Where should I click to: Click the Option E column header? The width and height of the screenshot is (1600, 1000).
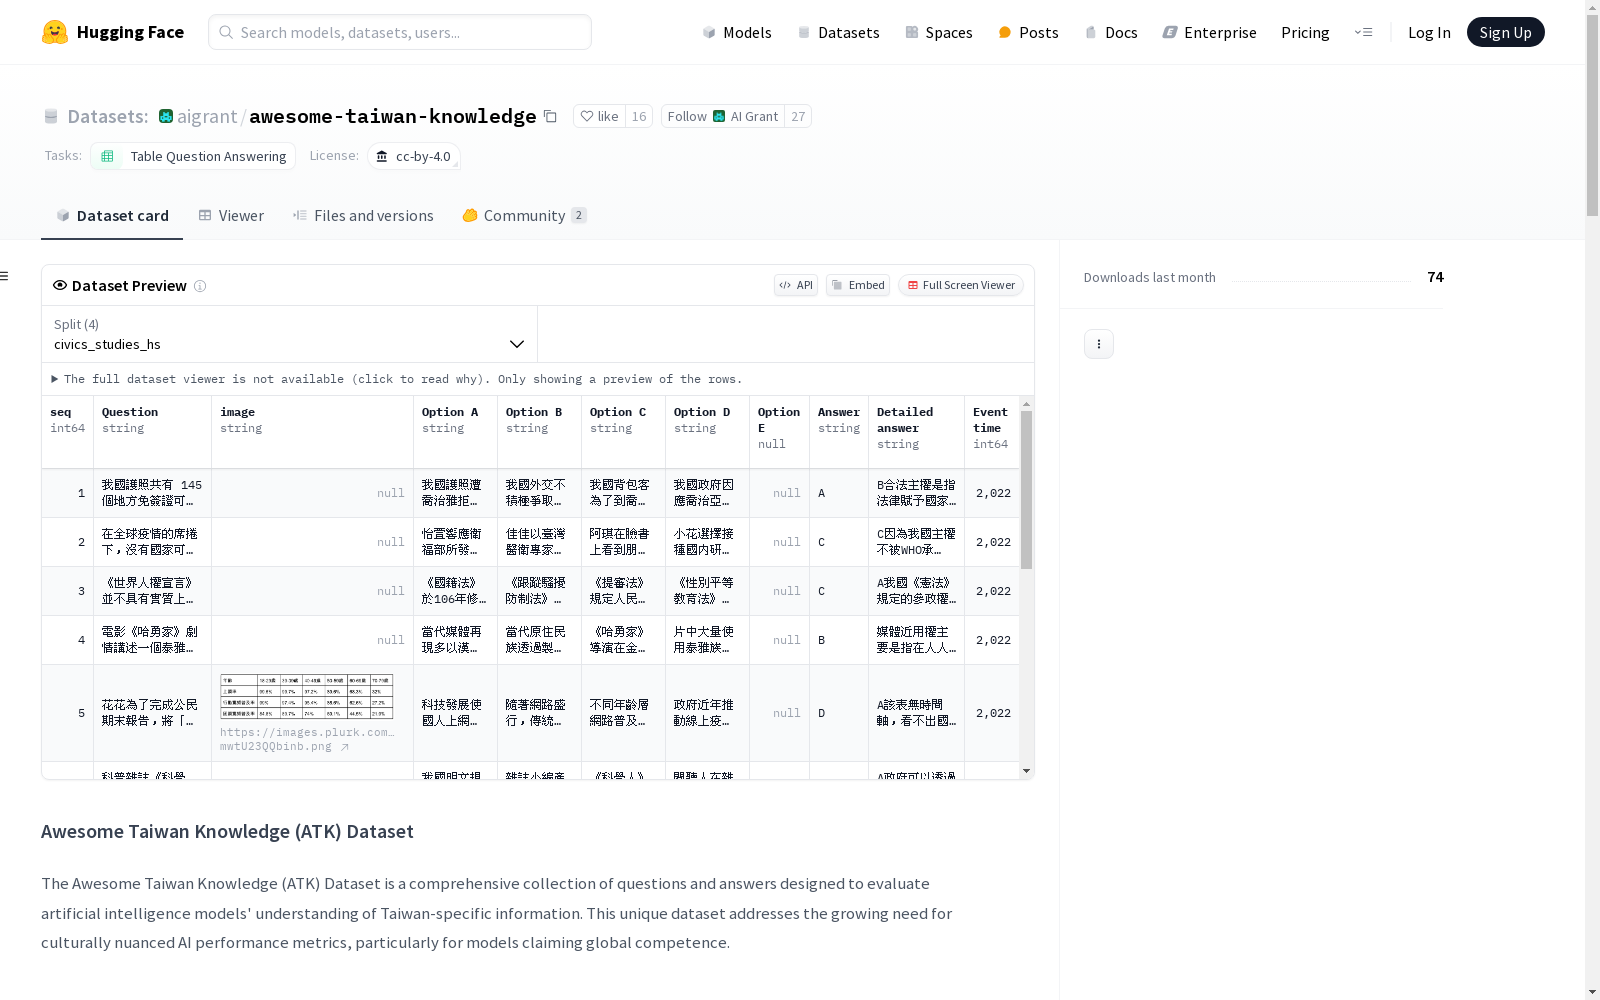(780, 432)
